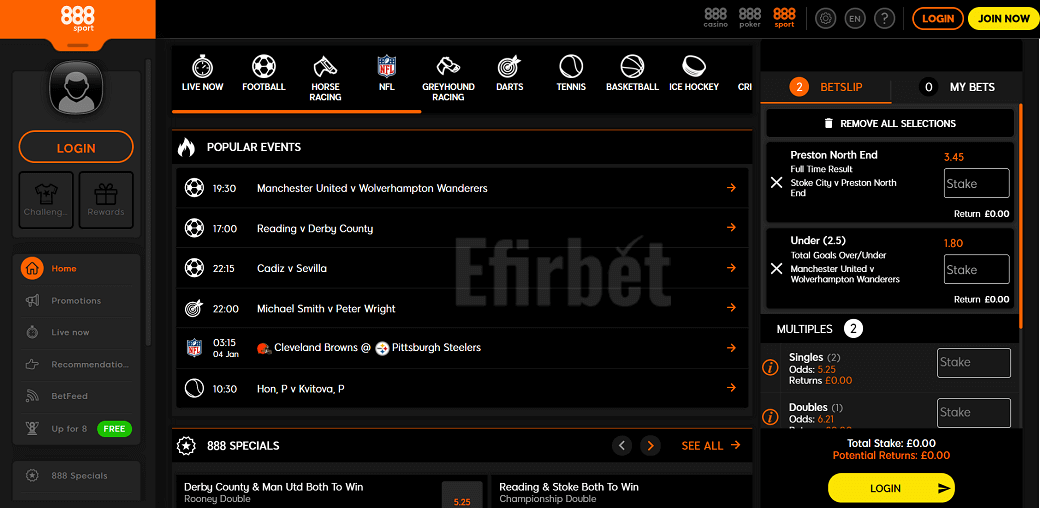Remove Preston North End selection
1040x508 pixels.
(777, 182)
